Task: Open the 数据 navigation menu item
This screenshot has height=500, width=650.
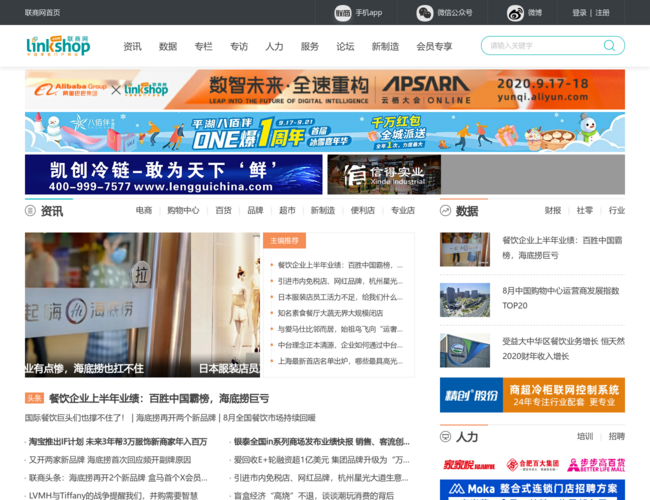Action: [x=168, y=46]
